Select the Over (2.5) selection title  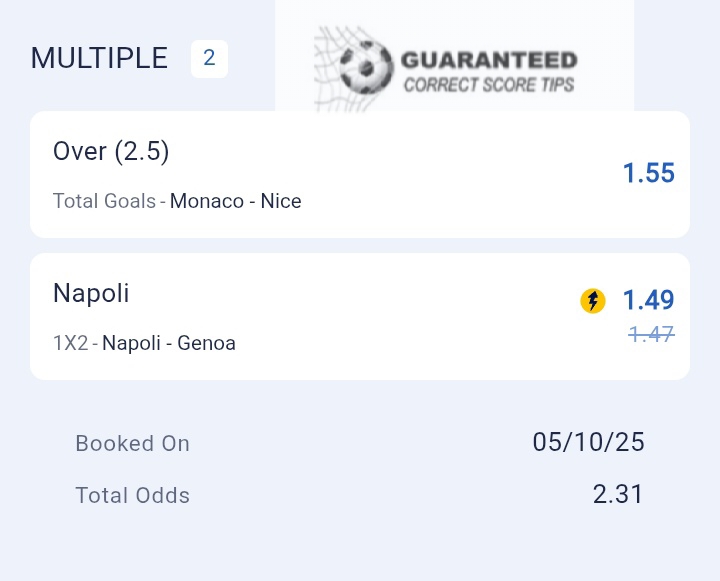(x=111, y=151)
